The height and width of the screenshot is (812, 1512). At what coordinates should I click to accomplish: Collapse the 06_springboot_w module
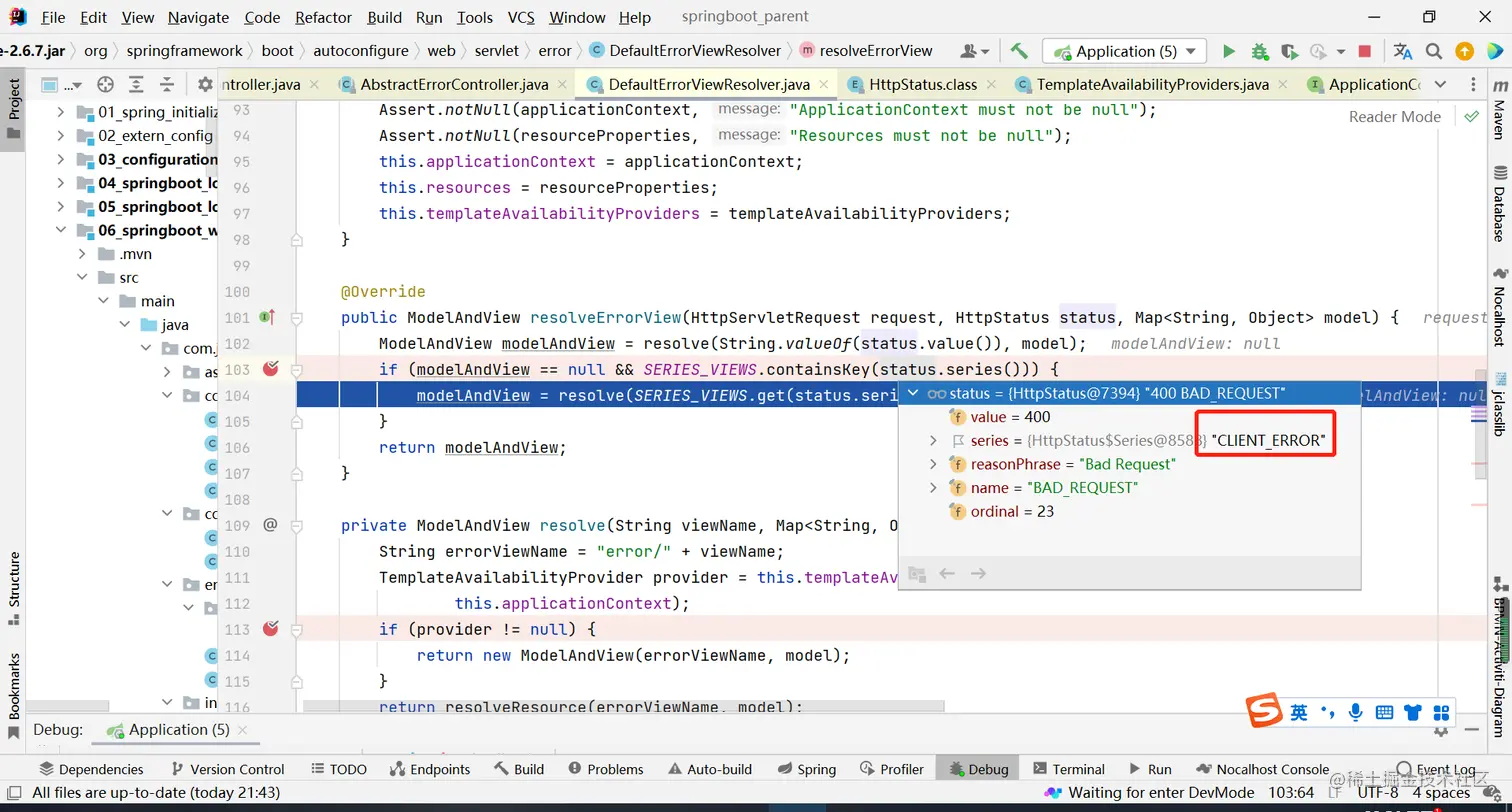(61, 230)
